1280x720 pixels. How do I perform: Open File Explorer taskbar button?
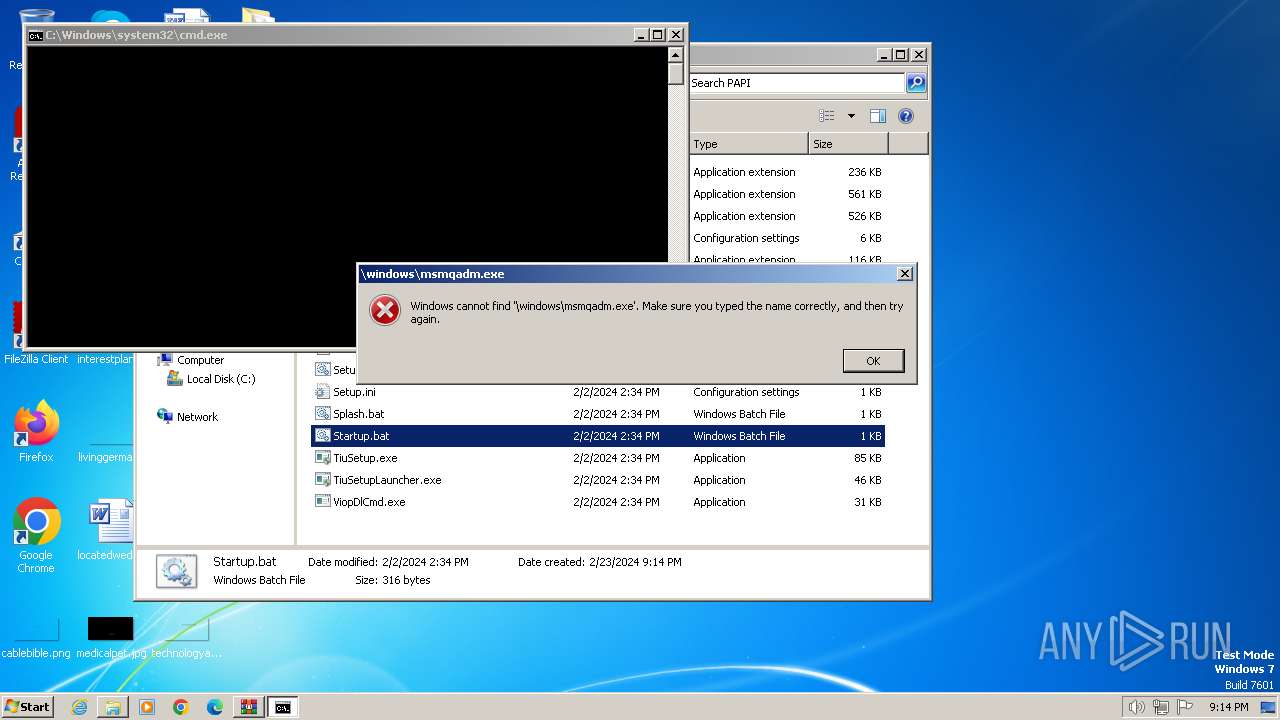[x=113, y=707]
